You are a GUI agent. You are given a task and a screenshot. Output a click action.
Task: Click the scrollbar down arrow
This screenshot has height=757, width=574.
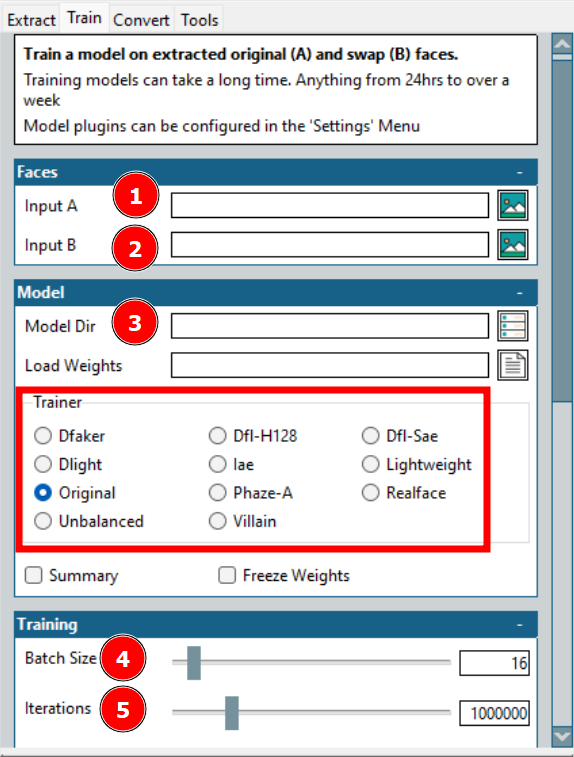click(x=562, y=737)
